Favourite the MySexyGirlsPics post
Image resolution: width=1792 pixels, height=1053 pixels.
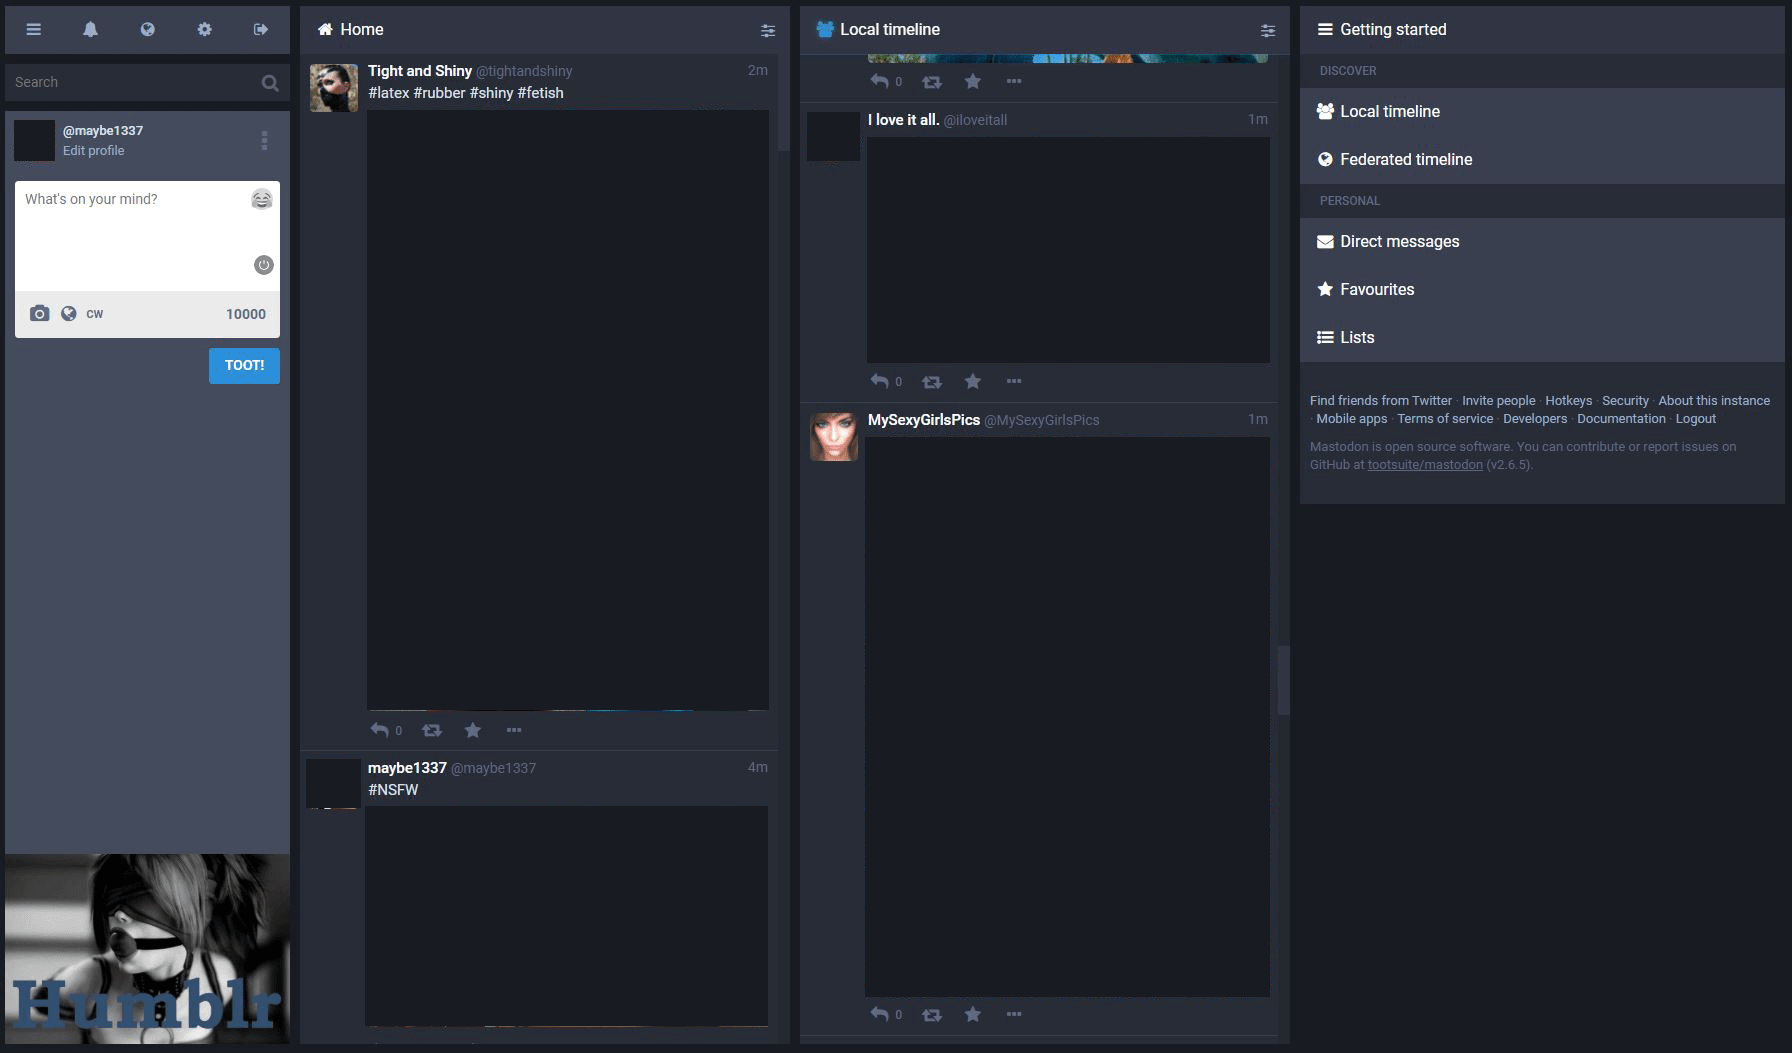tap(973, 1014)
